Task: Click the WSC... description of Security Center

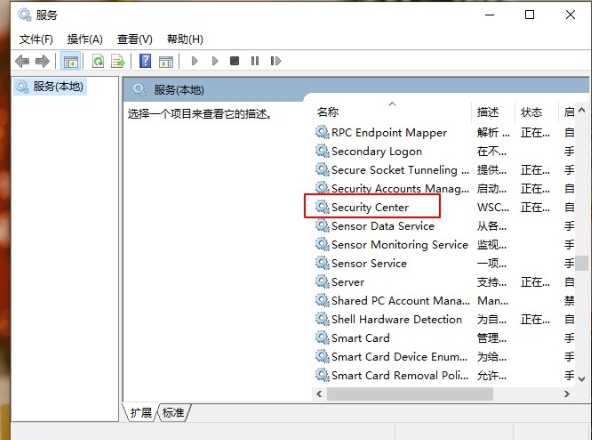Action: point(493,207)
